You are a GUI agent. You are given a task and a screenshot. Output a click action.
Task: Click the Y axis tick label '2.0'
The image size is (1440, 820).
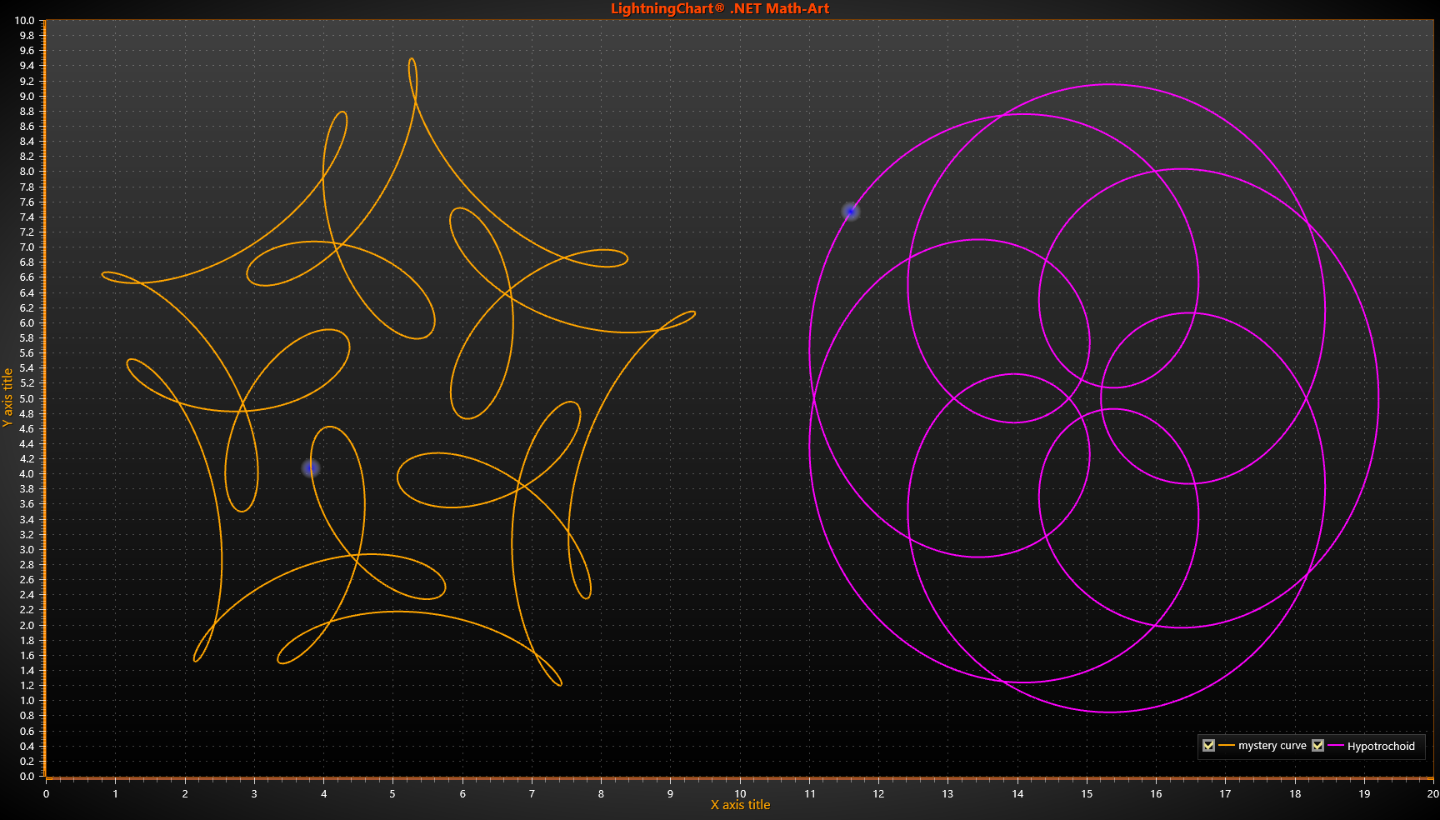coord(27,626)
